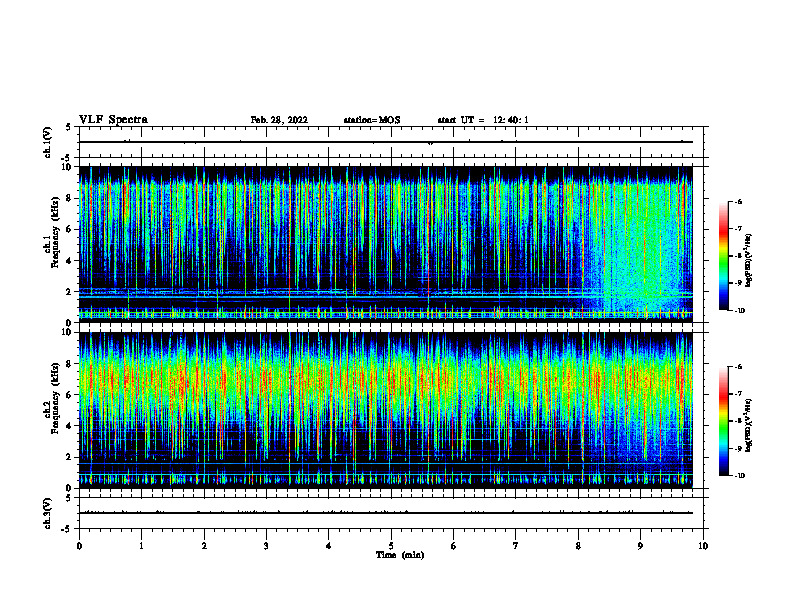Click the ch.3 voltage waveform trace
This screenshot has height=612, width=792.
coord(386,513)
